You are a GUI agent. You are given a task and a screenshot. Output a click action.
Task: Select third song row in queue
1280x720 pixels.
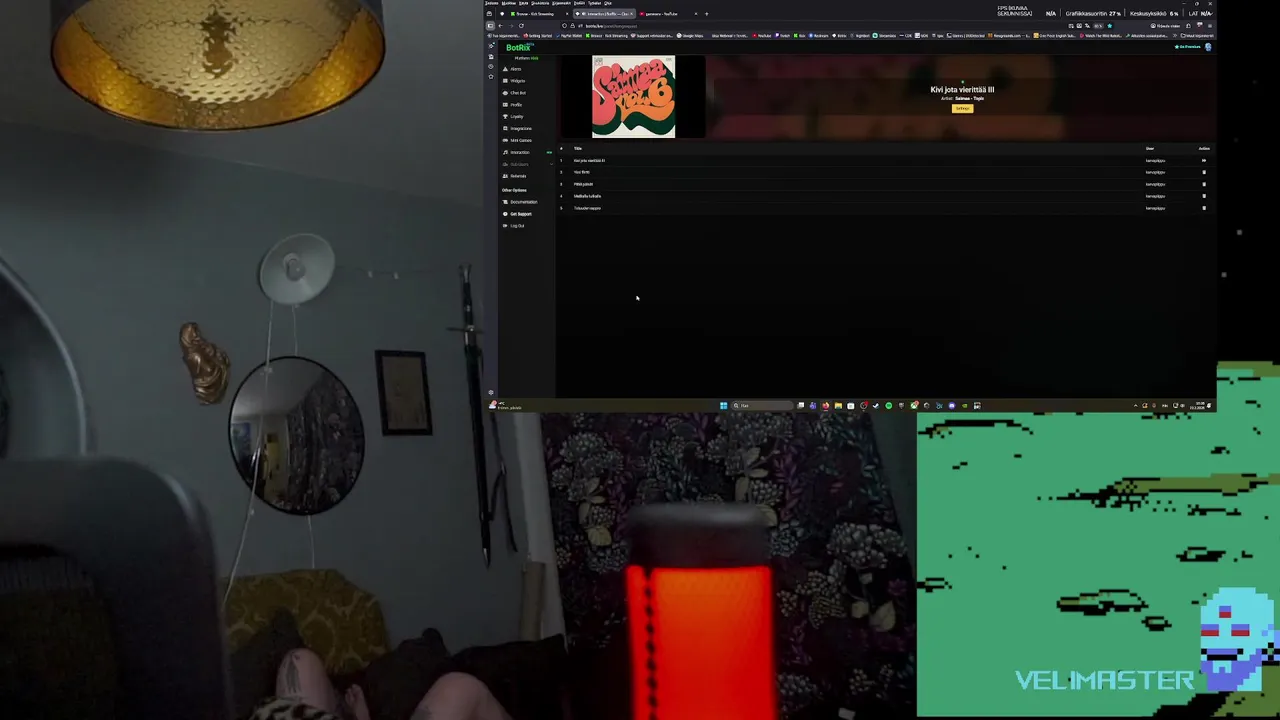click(x=886, y=184)
